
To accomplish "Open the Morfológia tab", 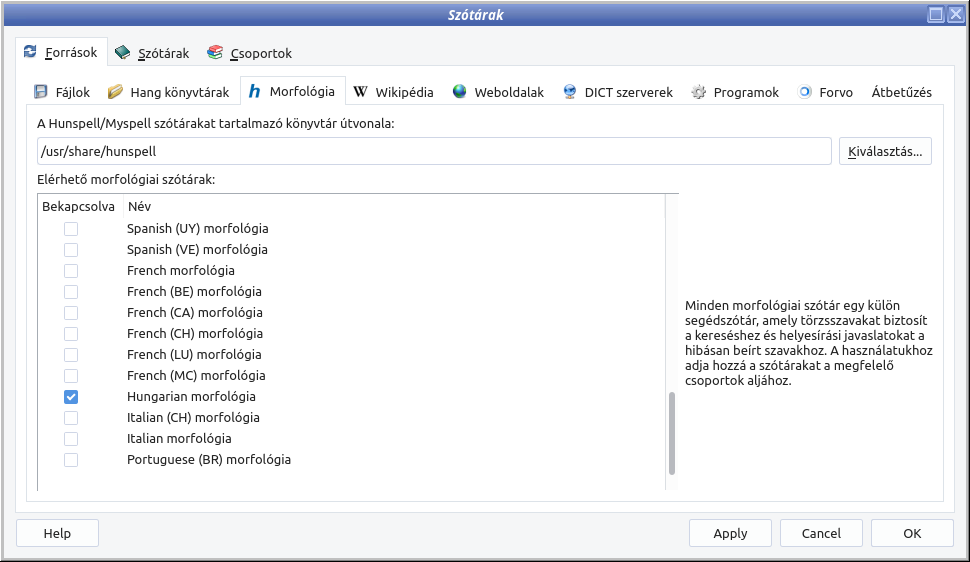I will point(292,92).
